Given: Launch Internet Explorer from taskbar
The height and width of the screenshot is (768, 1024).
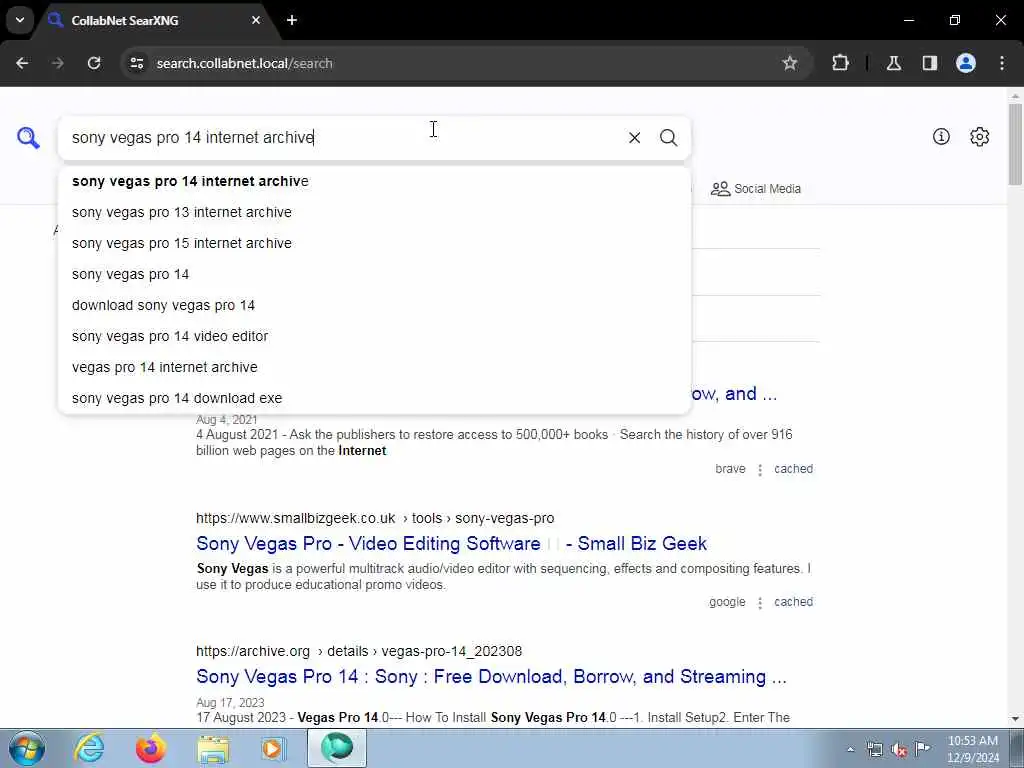Looking at the screenshot, I should (88, 748).
